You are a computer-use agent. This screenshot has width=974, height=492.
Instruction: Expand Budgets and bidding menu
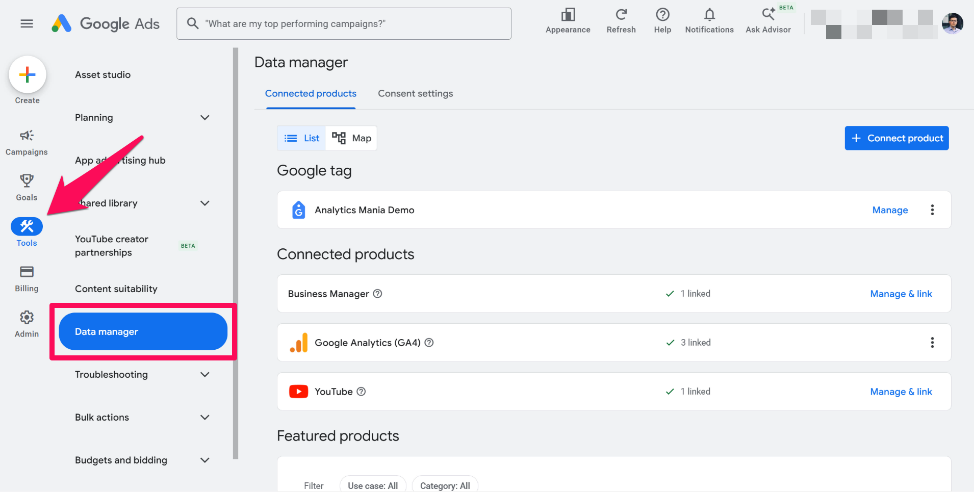point(205,460)
